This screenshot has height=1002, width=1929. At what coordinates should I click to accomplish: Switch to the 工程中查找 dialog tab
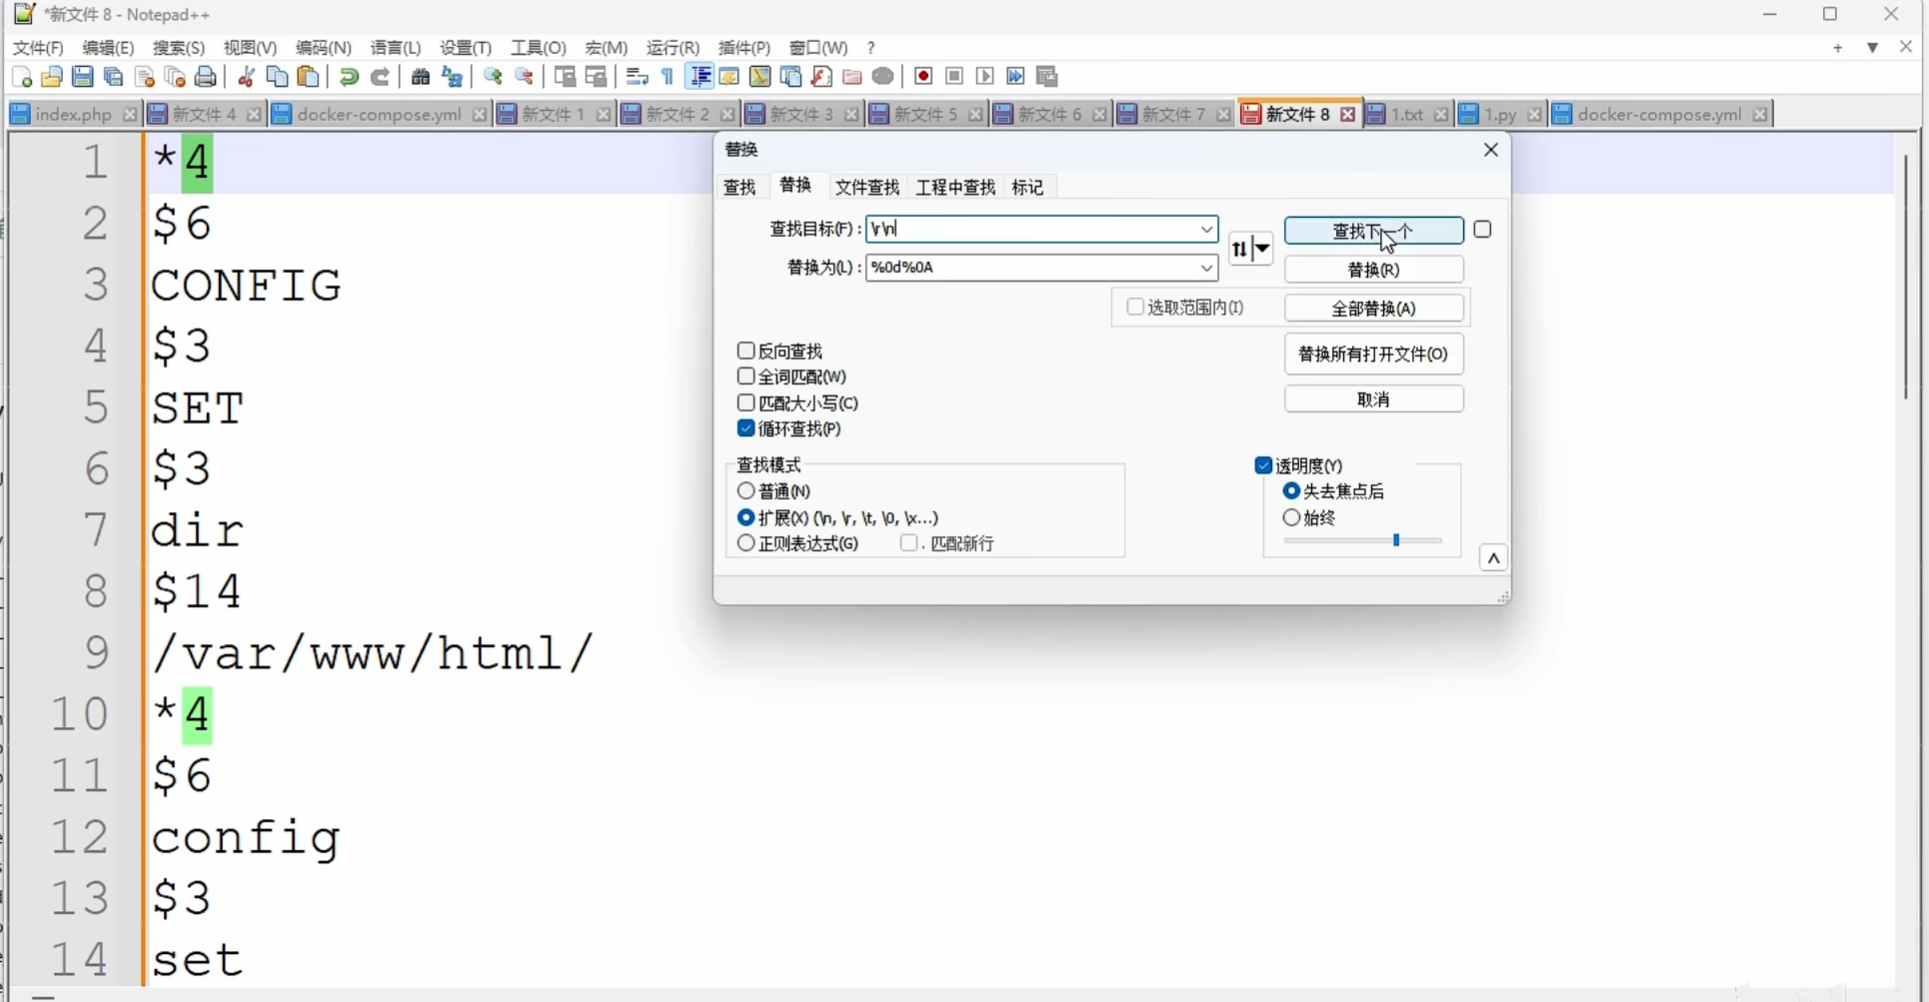click(956, 187)
